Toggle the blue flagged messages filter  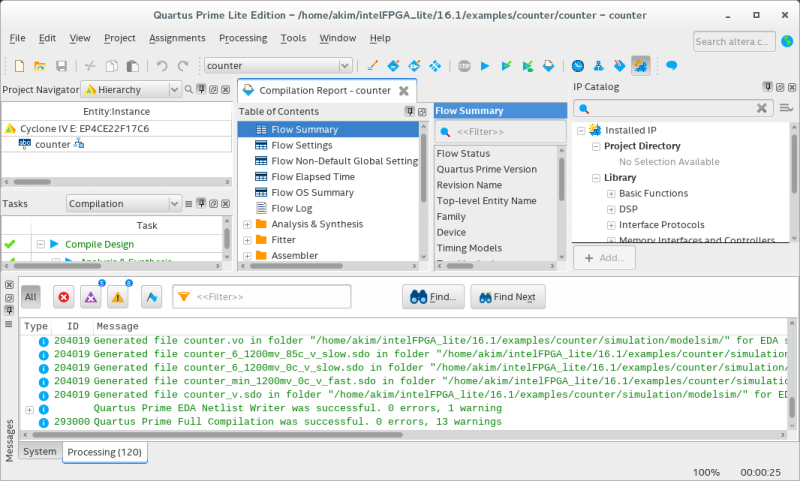(152, 297)
